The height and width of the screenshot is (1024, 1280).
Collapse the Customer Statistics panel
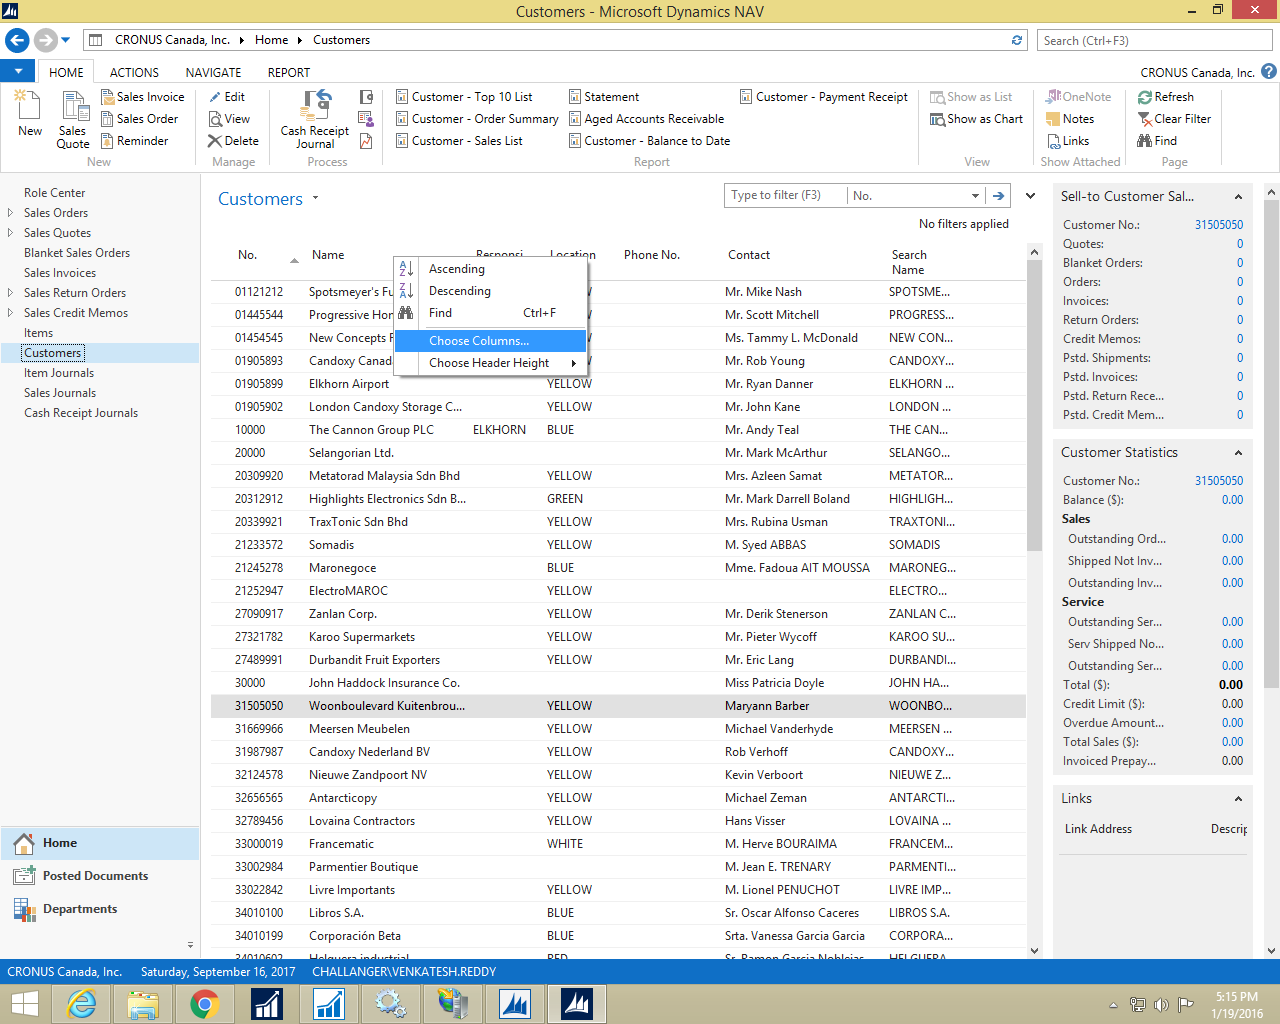click(1238, 452)
